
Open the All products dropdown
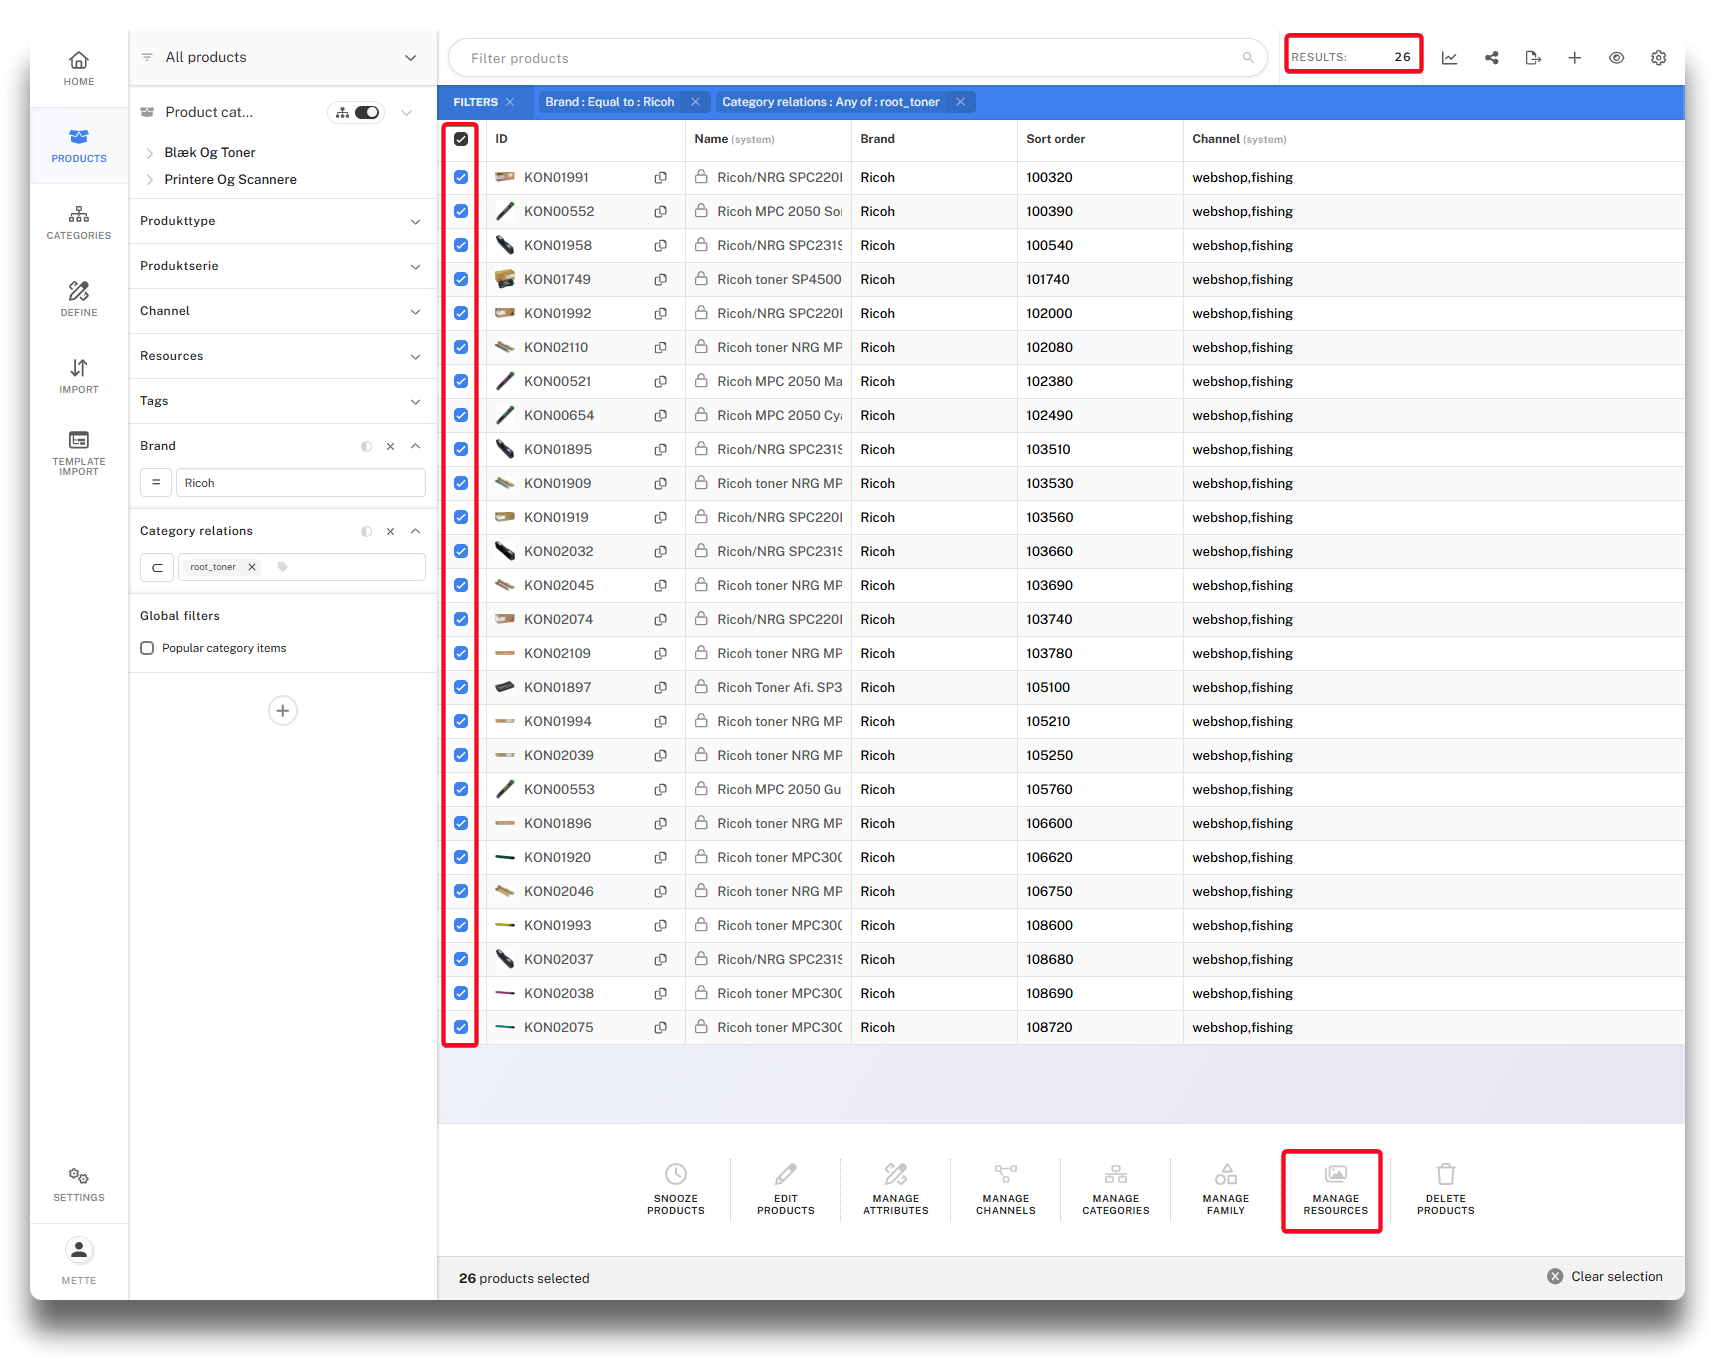[x=410, y=58]
